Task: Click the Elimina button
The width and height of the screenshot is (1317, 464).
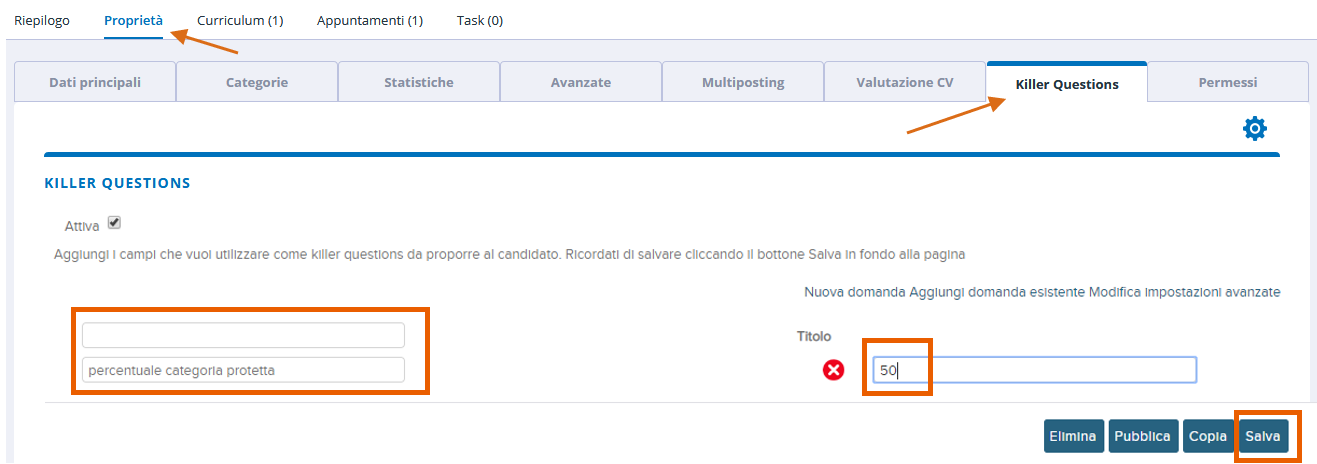Action: tap(1074, 436)
